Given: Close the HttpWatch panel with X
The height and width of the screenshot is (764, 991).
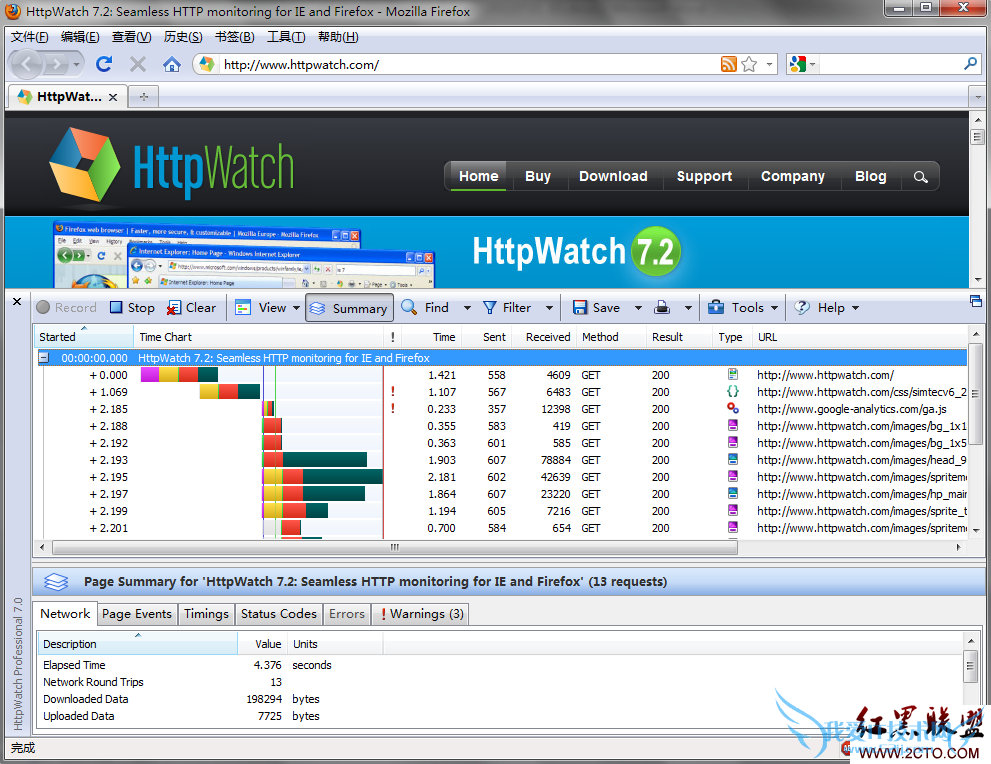Looking at the screenshot, I should click(17, 301).
